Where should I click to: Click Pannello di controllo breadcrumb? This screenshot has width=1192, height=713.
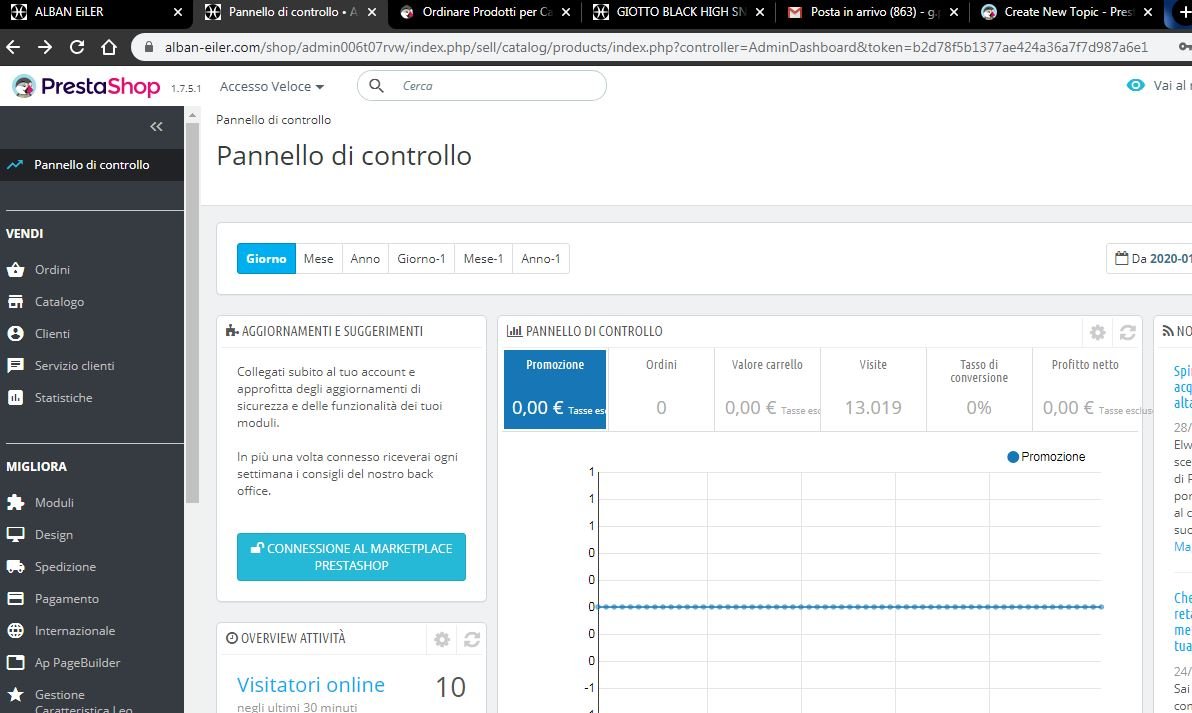274,119
